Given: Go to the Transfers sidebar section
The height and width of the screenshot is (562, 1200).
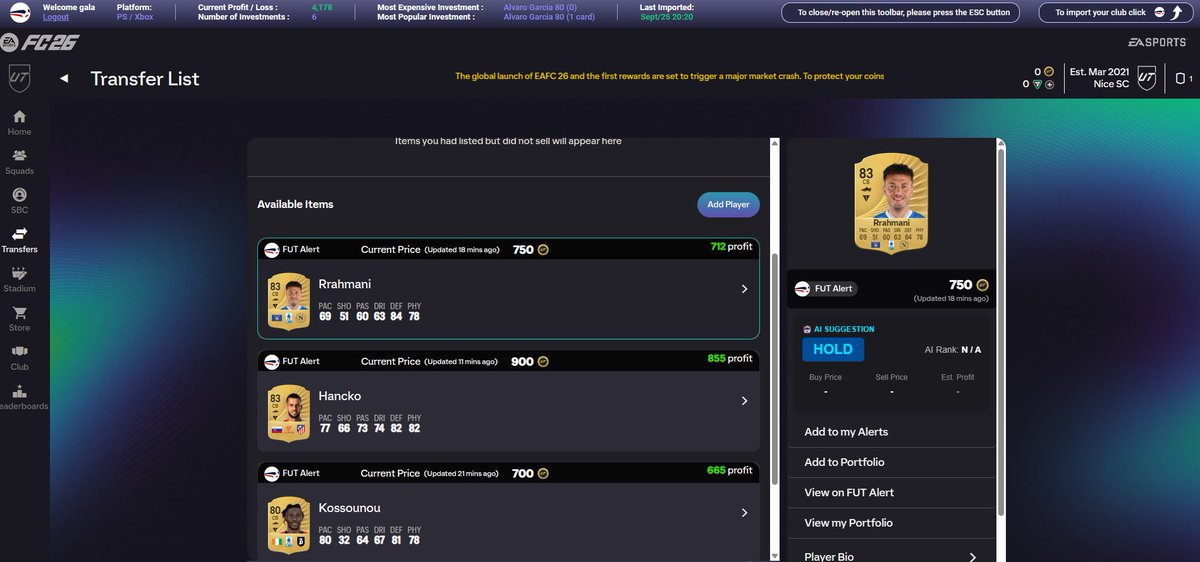Looking at the screenshot, I should coord(20,240).
